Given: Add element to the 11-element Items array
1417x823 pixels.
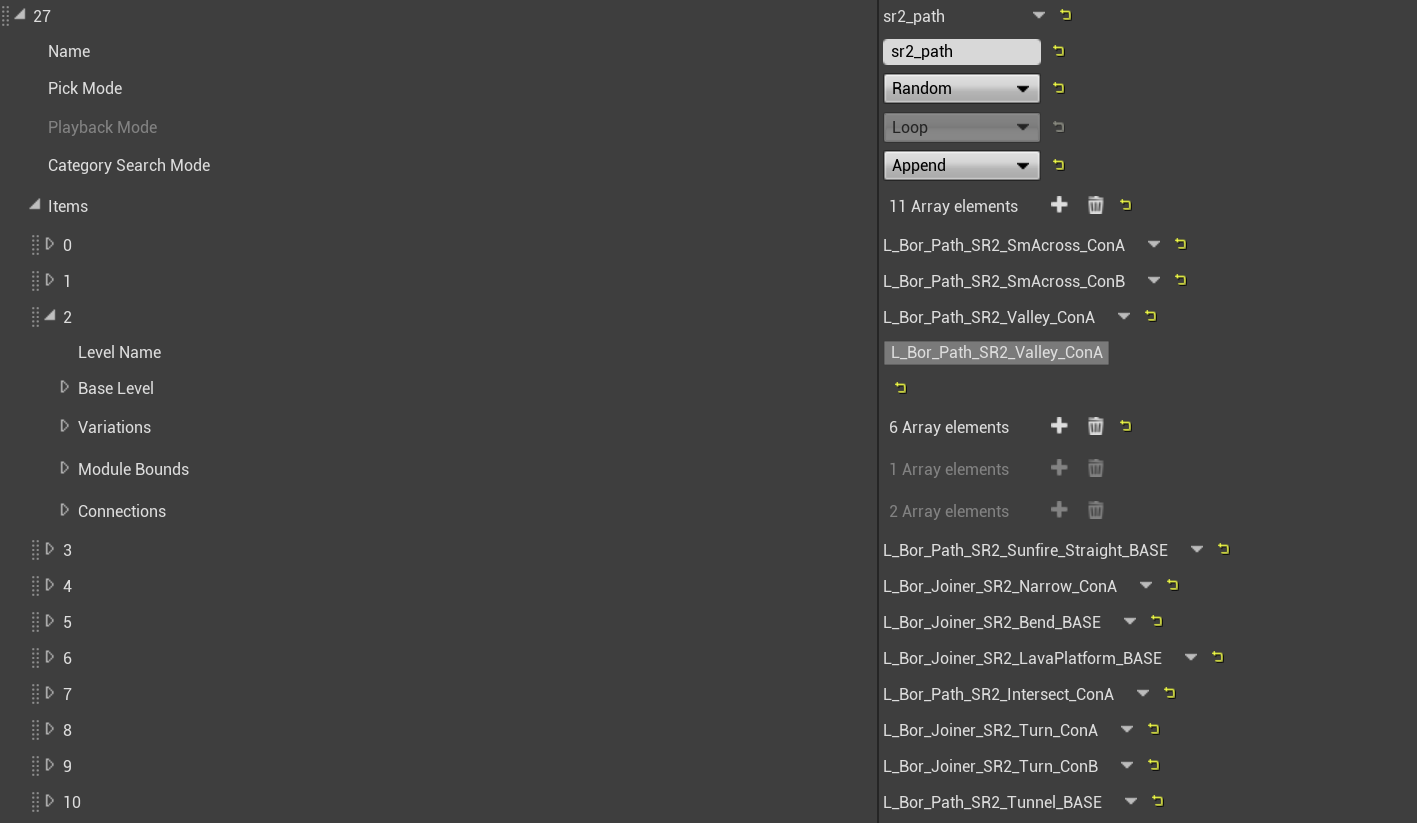Looking at the screenshot, I should coord(1059,205).
